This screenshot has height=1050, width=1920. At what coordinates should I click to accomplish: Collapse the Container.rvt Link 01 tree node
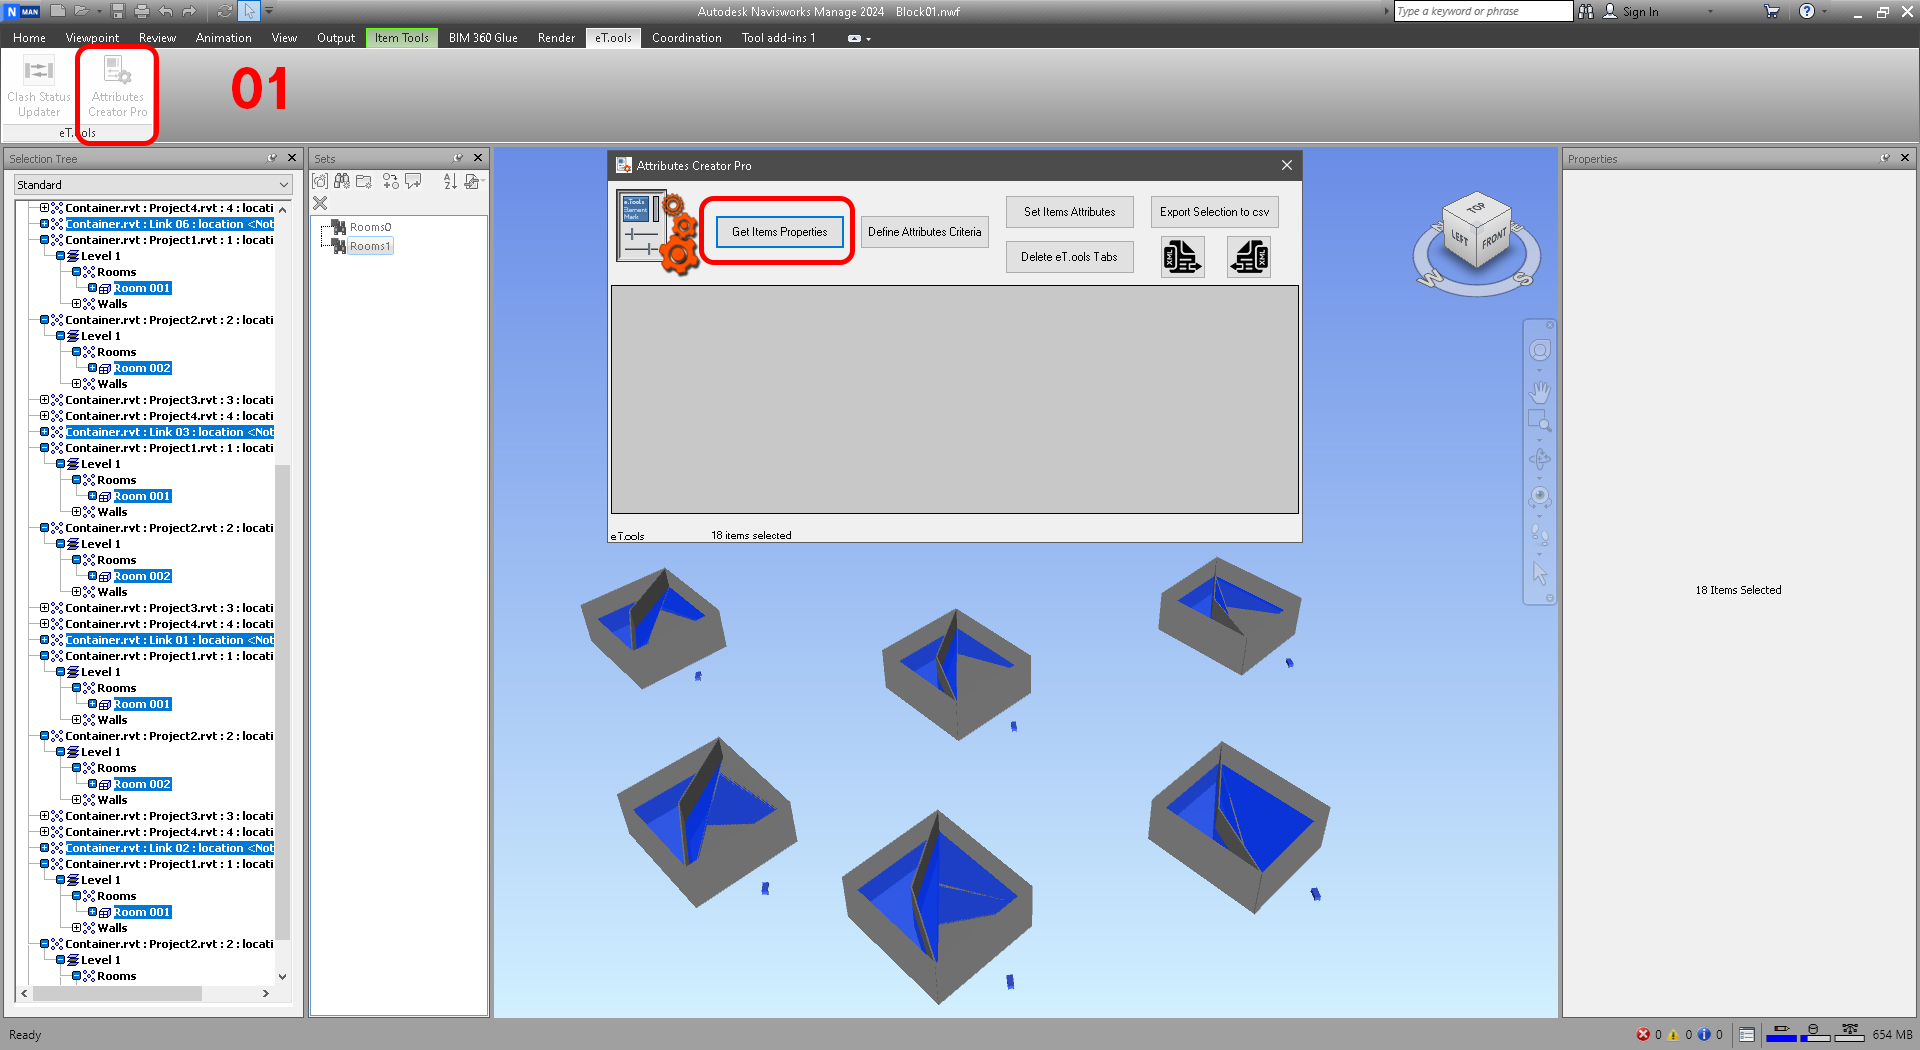pyautogui.click(x=44, y=640)
